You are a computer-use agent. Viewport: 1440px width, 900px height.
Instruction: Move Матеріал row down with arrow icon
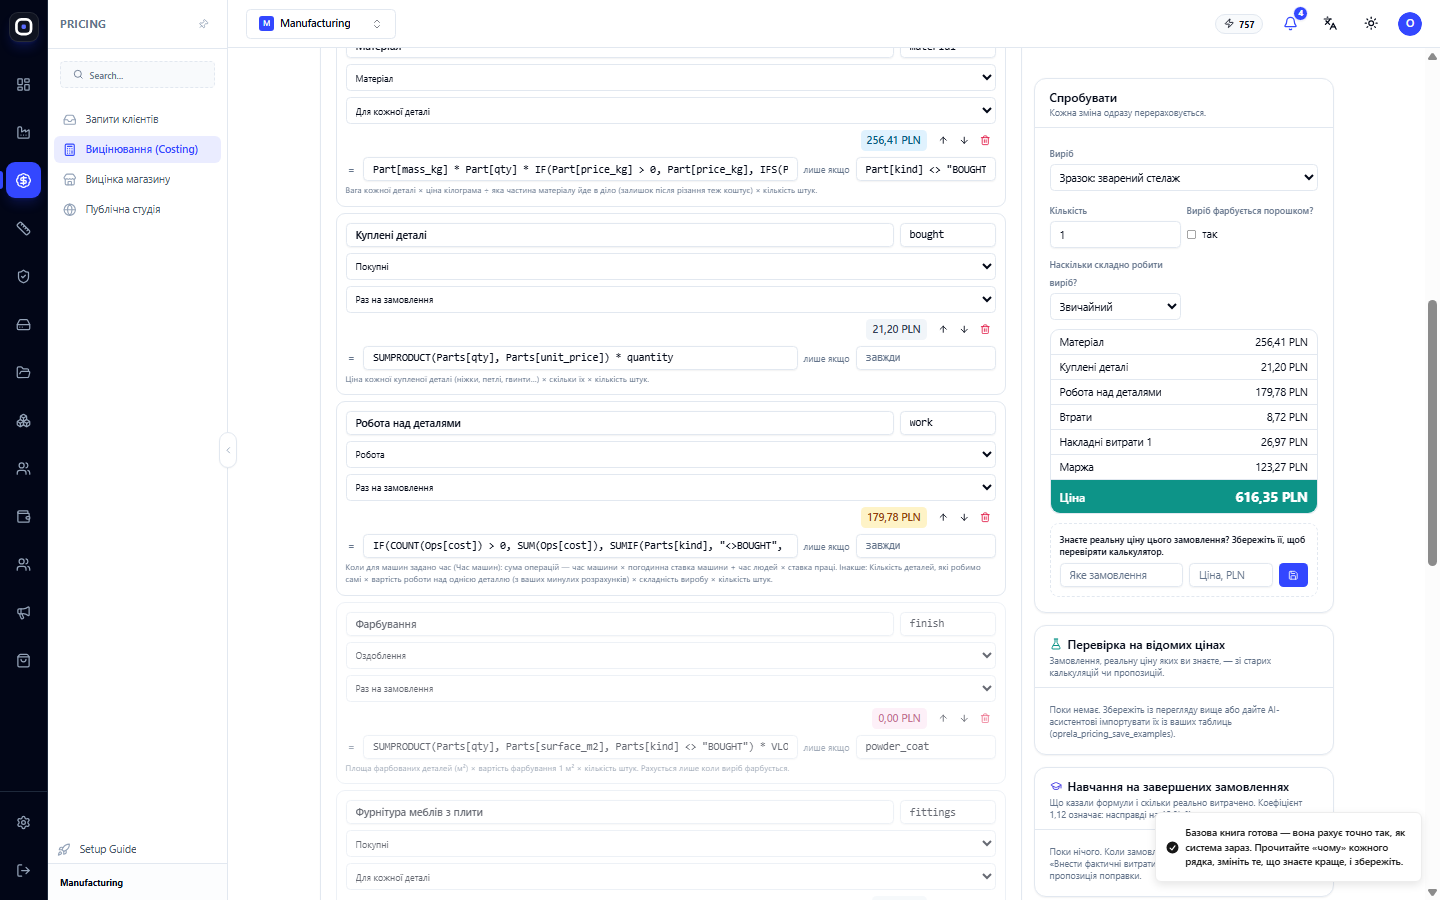click(964, 140)
